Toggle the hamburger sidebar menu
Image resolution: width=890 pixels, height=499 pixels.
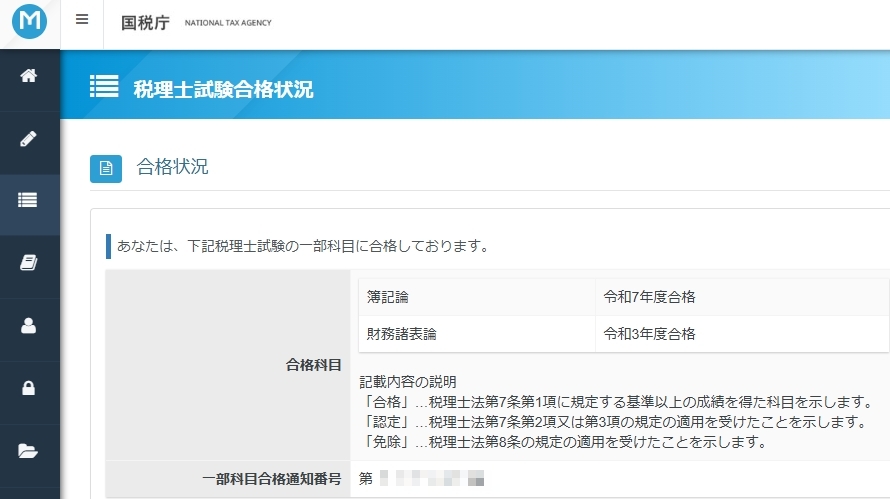(82, 20)
